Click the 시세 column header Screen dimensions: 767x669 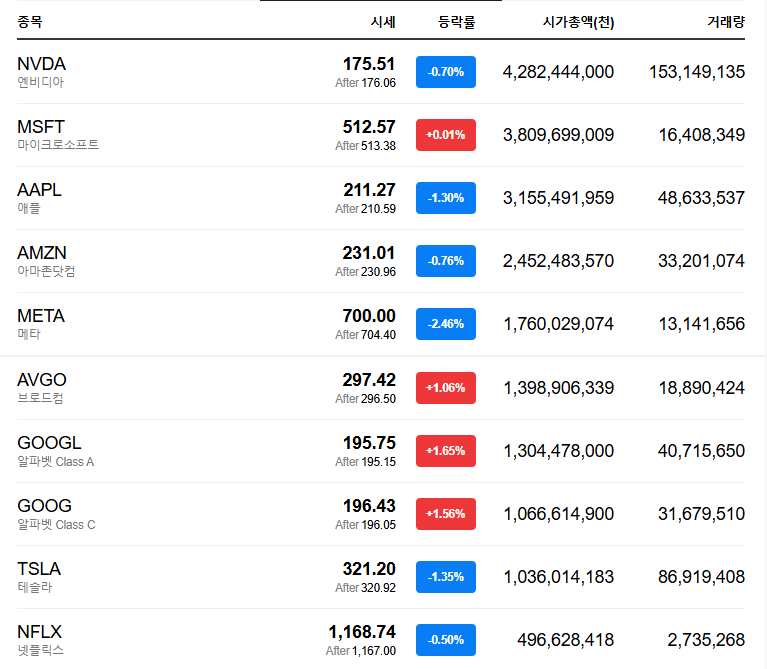coord(383,22)
